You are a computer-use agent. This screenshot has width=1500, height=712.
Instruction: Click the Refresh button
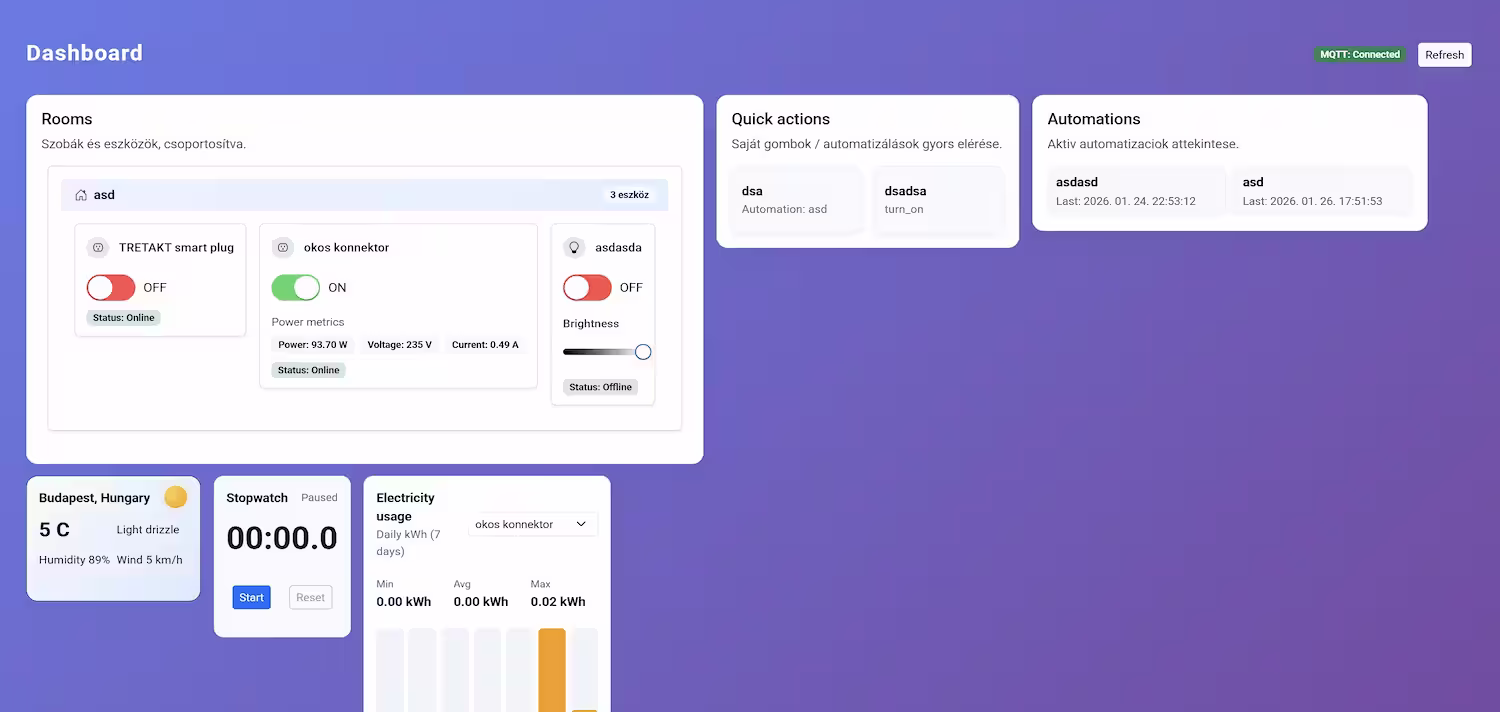pyautogui.click(x=1444, y=54)
